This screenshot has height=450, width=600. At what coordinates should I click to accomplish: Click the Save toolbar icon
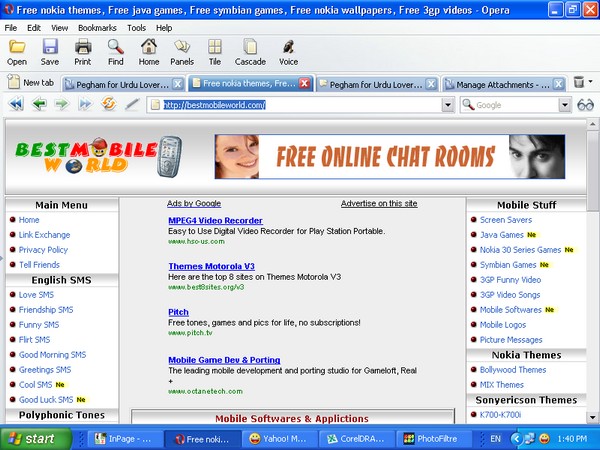50,52
